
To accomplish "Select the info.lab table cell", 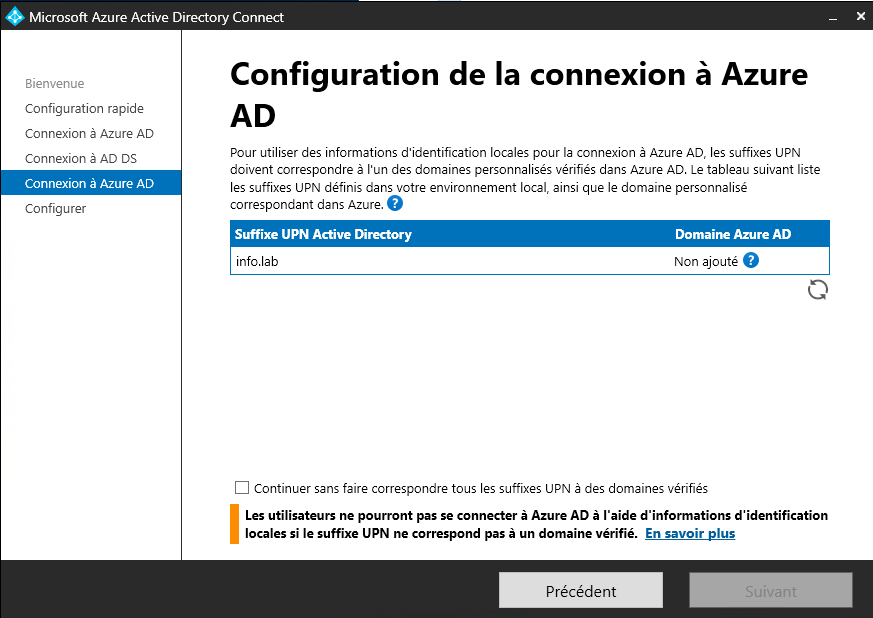I will [257, 261].
